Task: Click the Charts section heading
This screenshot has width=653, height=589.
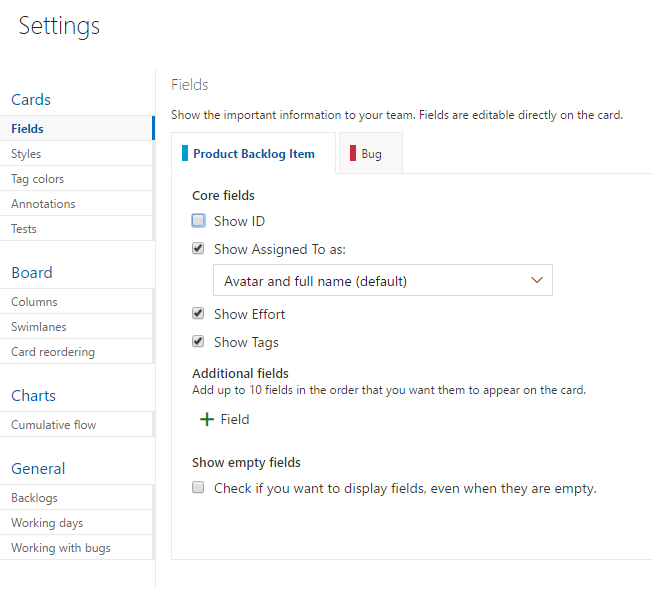Action: [x=33, y=395]
